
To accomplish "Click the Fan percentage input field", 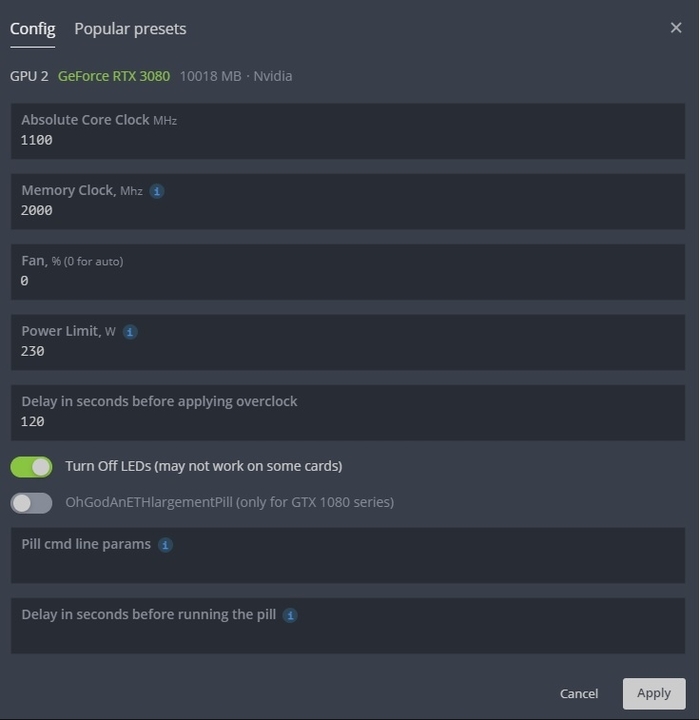I will [348, 272].
